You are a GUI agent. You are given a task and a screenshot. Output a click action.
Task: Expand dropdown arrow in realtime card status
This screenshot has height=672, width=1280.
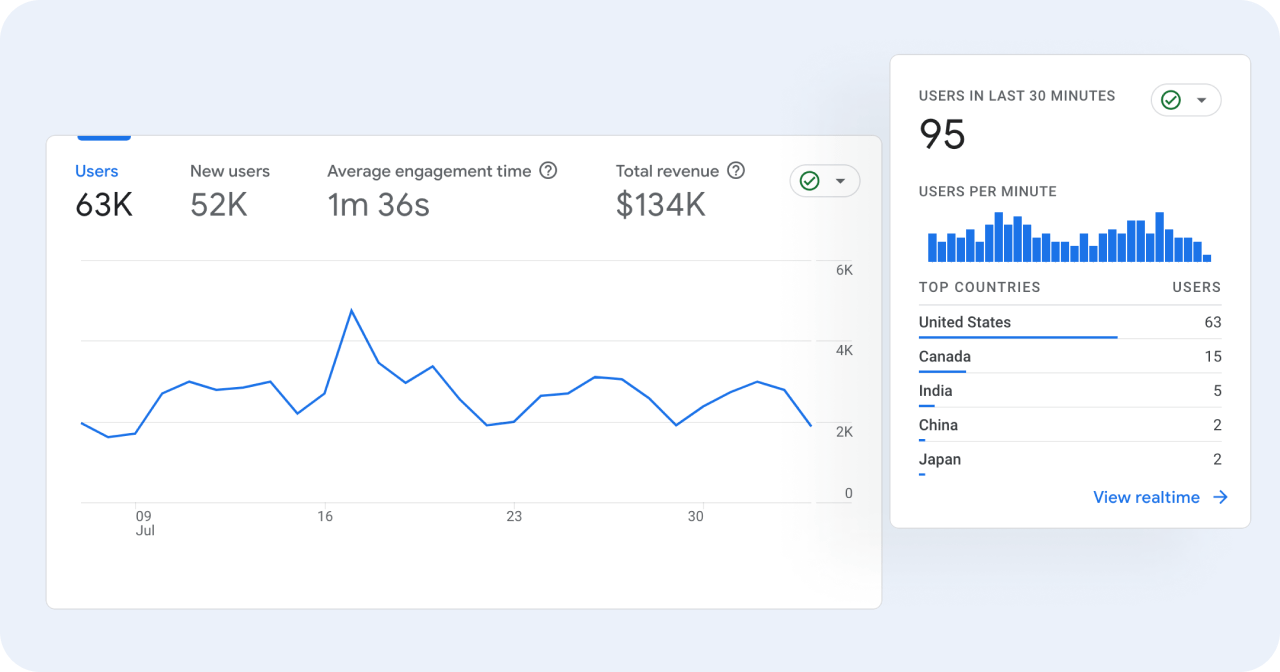point(1202,100)
